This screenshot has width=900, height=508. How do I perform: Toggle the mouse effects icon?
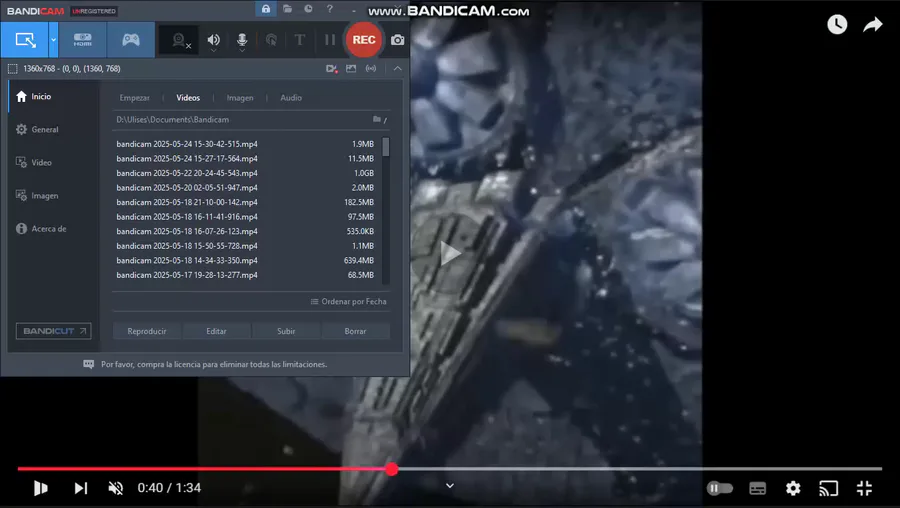[x=271, y=40]
